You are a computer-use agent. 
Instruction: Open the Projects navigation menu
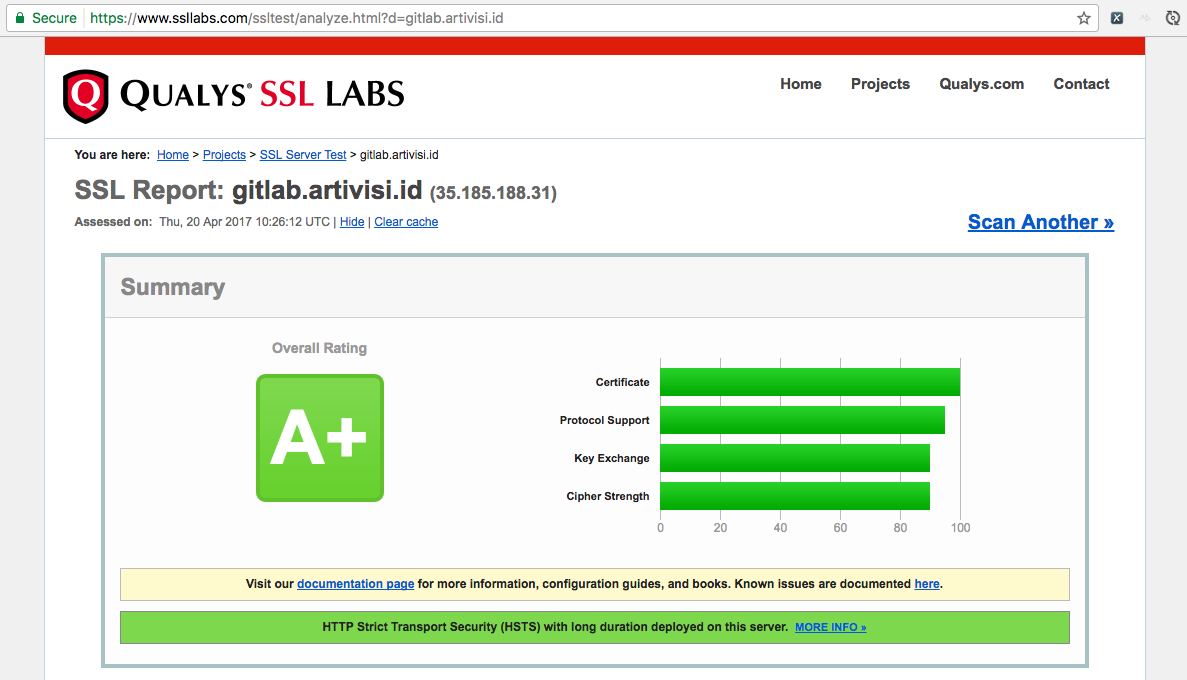880,84
